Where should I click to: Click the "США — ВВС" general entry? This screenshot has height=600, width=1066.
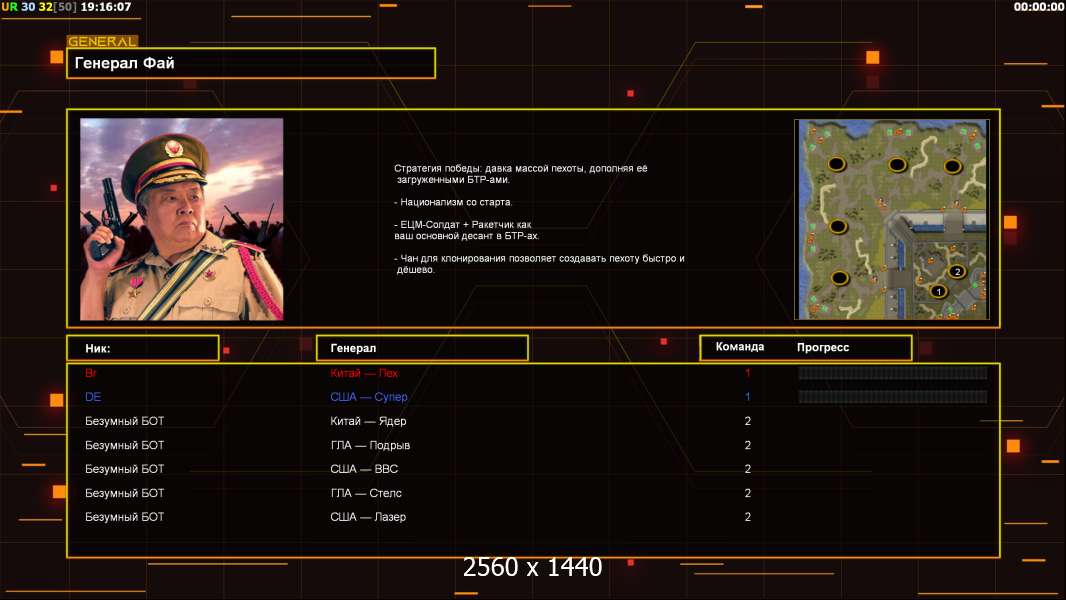click(x=364, y=469)
